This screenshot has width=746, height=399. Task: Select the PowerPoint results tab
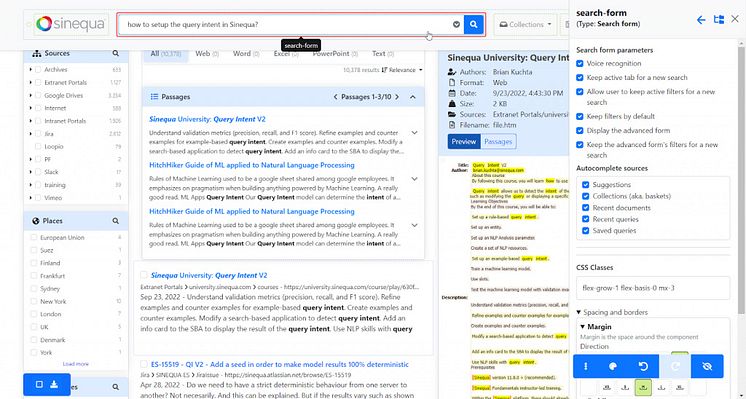tap(335, 54)
